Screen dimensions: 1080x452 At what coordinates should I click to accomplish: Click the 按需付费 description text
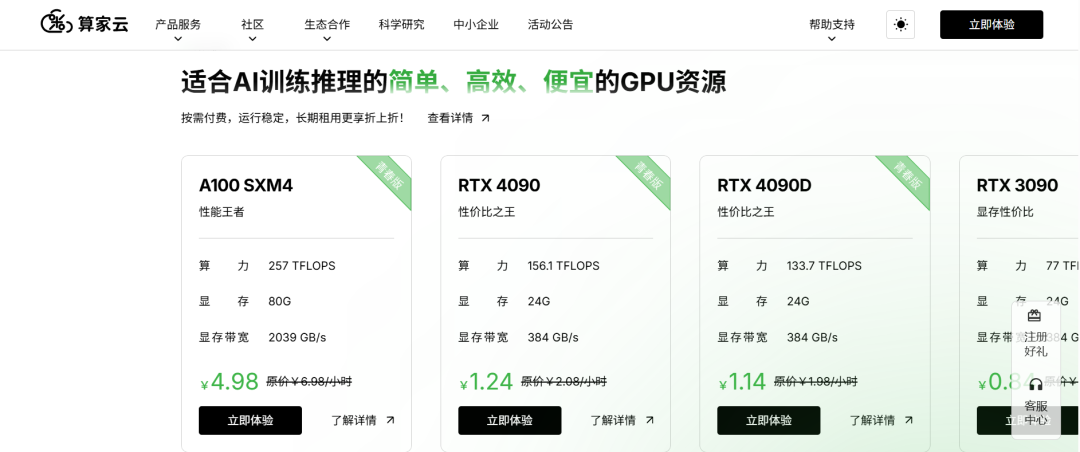[x=292, y=118]
